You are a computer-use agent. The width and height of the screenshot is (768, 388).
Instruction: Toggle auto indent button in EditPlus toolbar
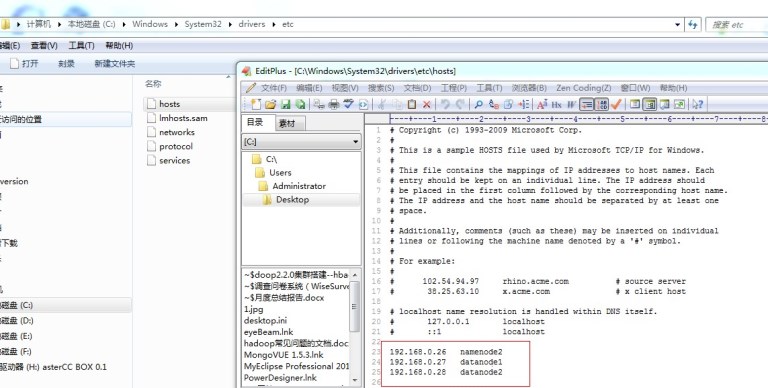coord(587,104)
